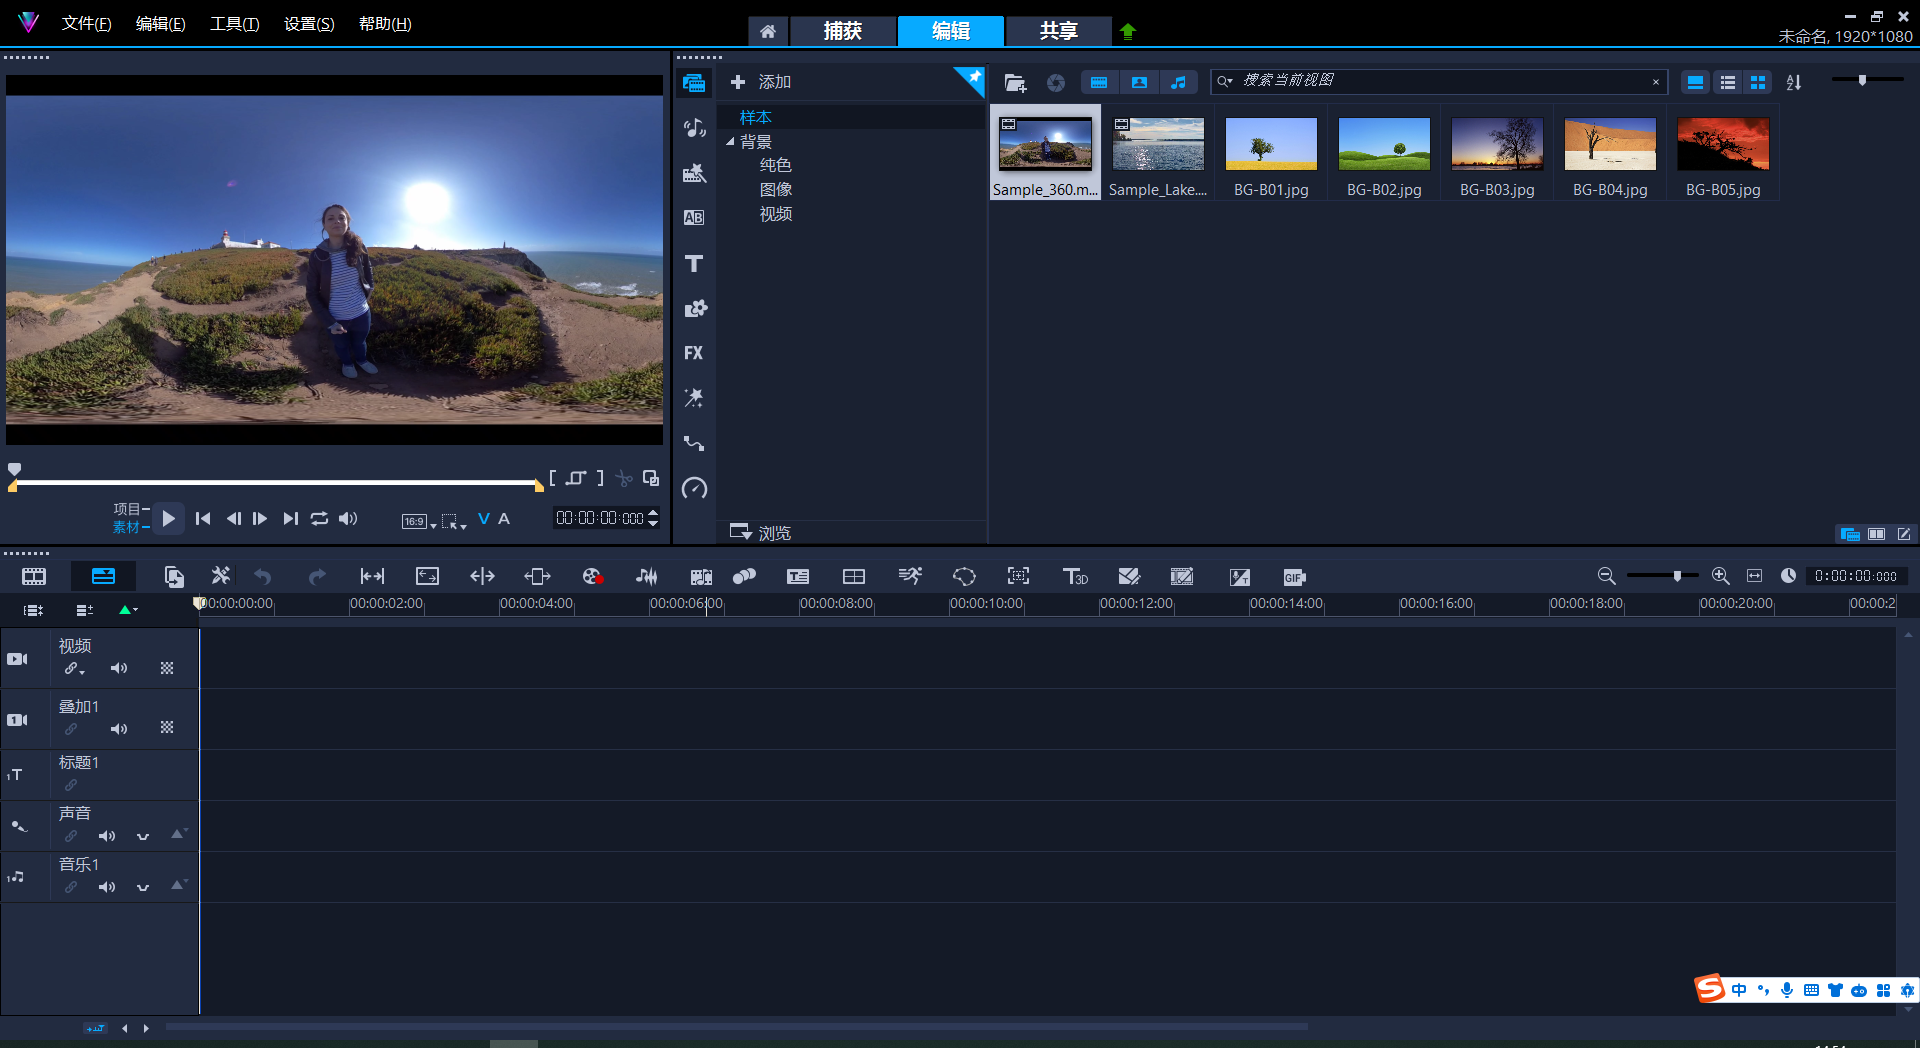Expand the 声音 track chevron
This screenshot has width=1920, height=1048.
(x=143, y=836)
